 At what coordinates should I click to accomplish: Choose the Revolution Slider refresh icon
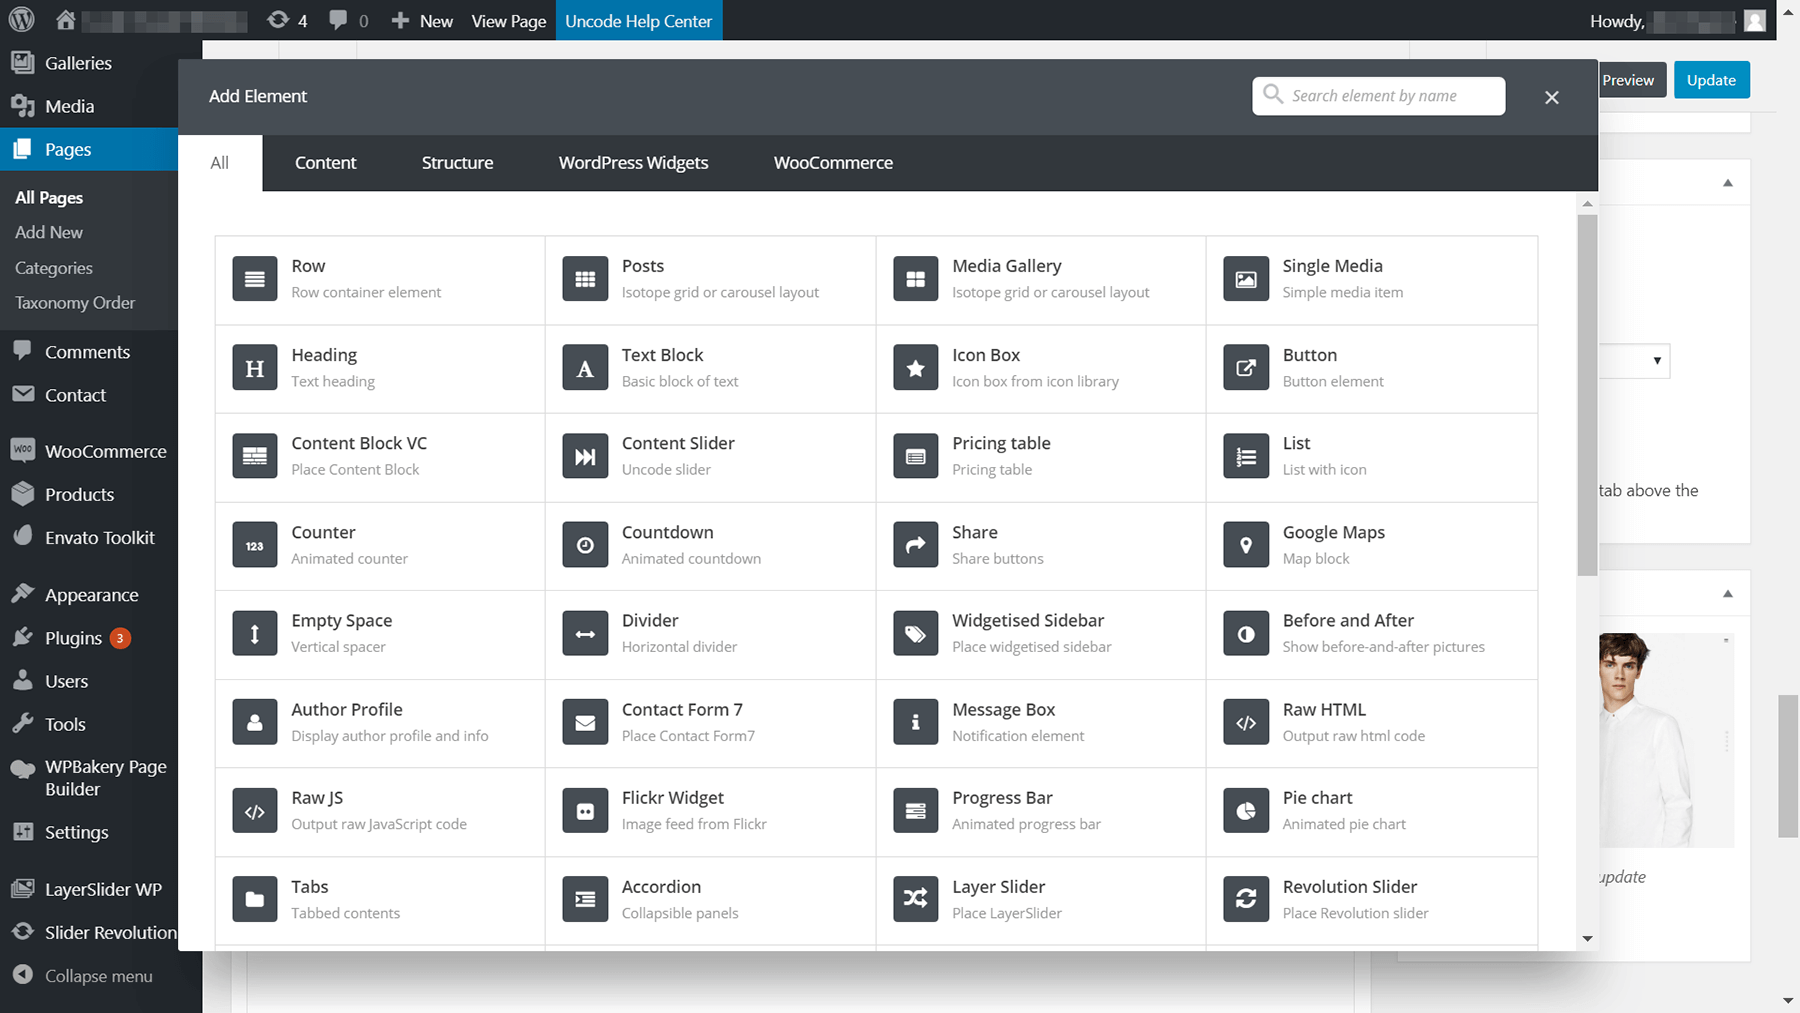[1246, 899]
